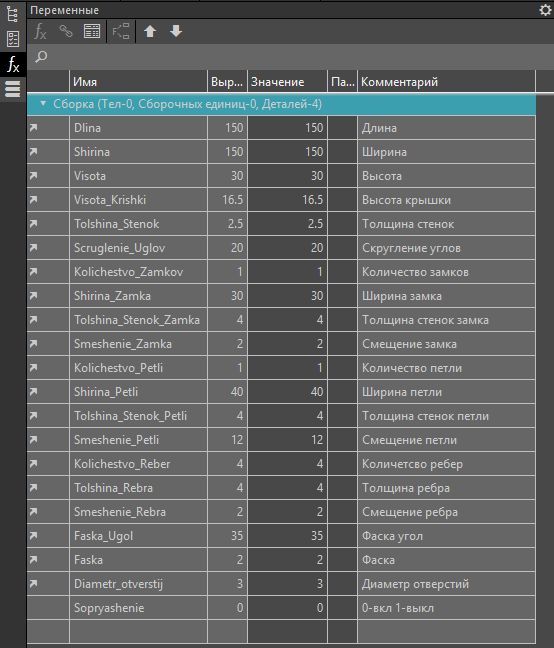The image size is (554, 648).
Task: Open the variables table toolbar icon
Action: 92,31
